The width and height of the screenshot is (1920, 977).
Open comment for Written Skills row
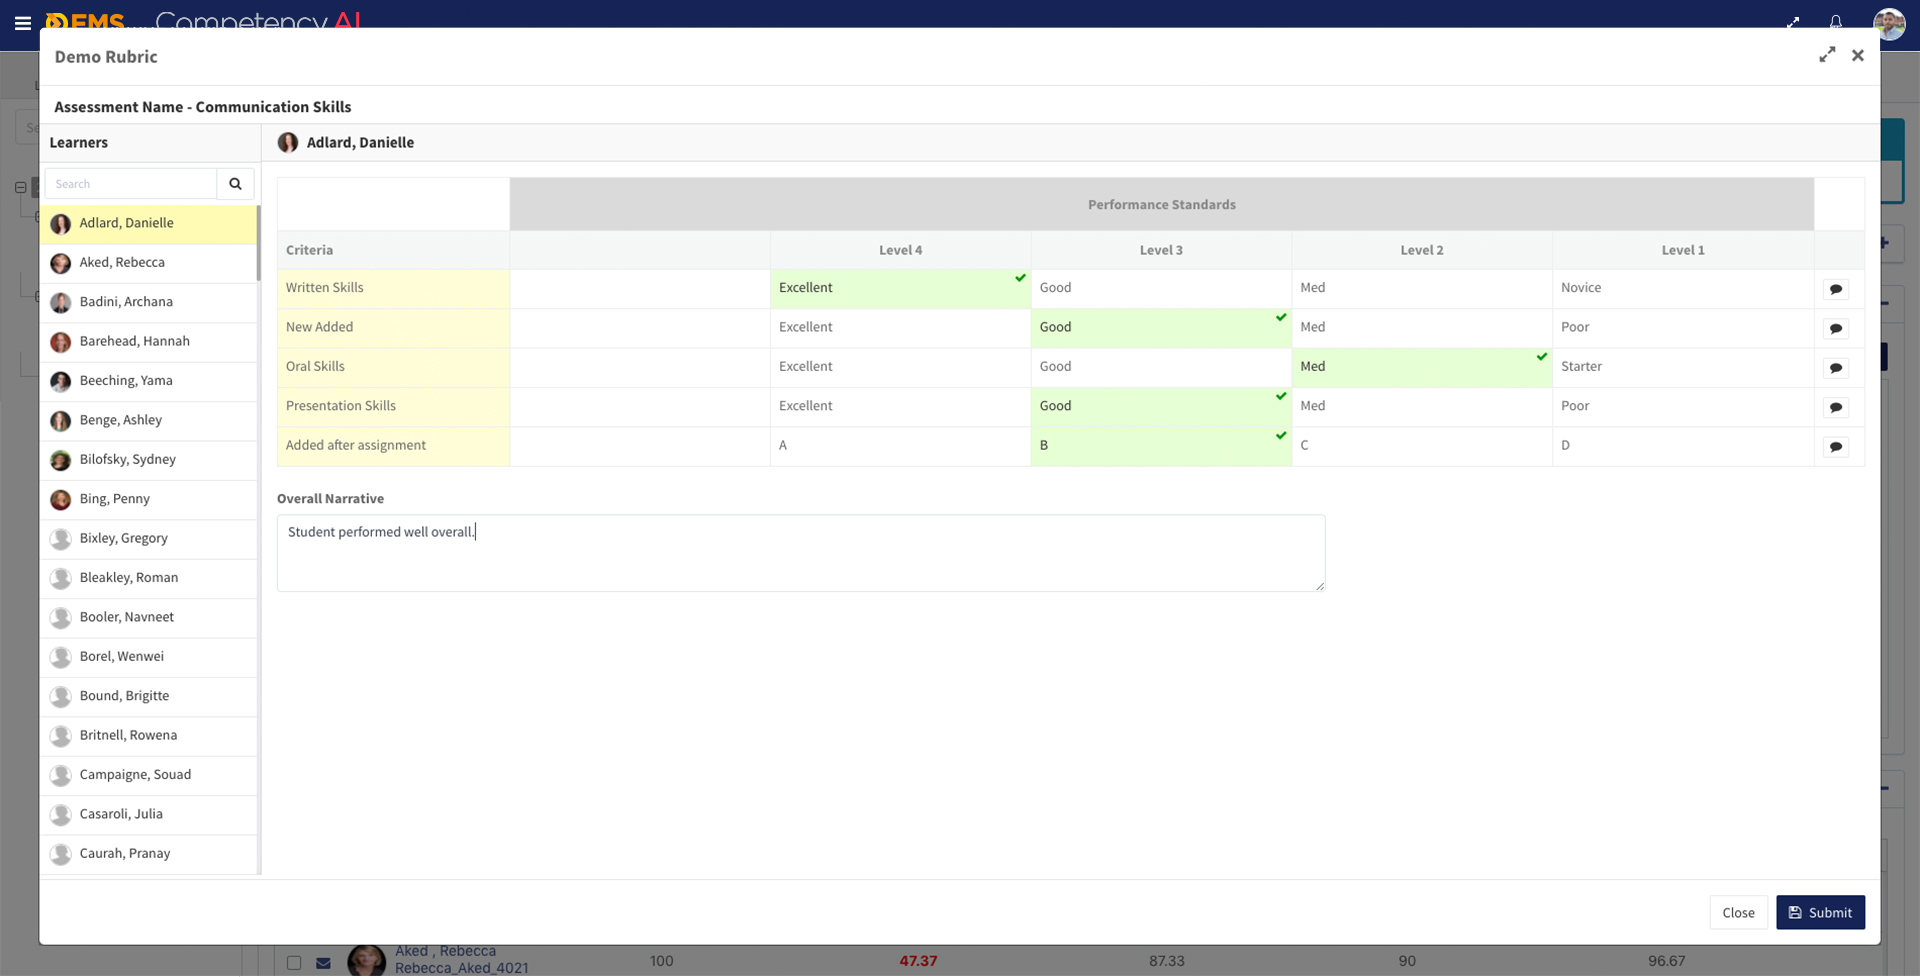click(x=1835, y=290)
